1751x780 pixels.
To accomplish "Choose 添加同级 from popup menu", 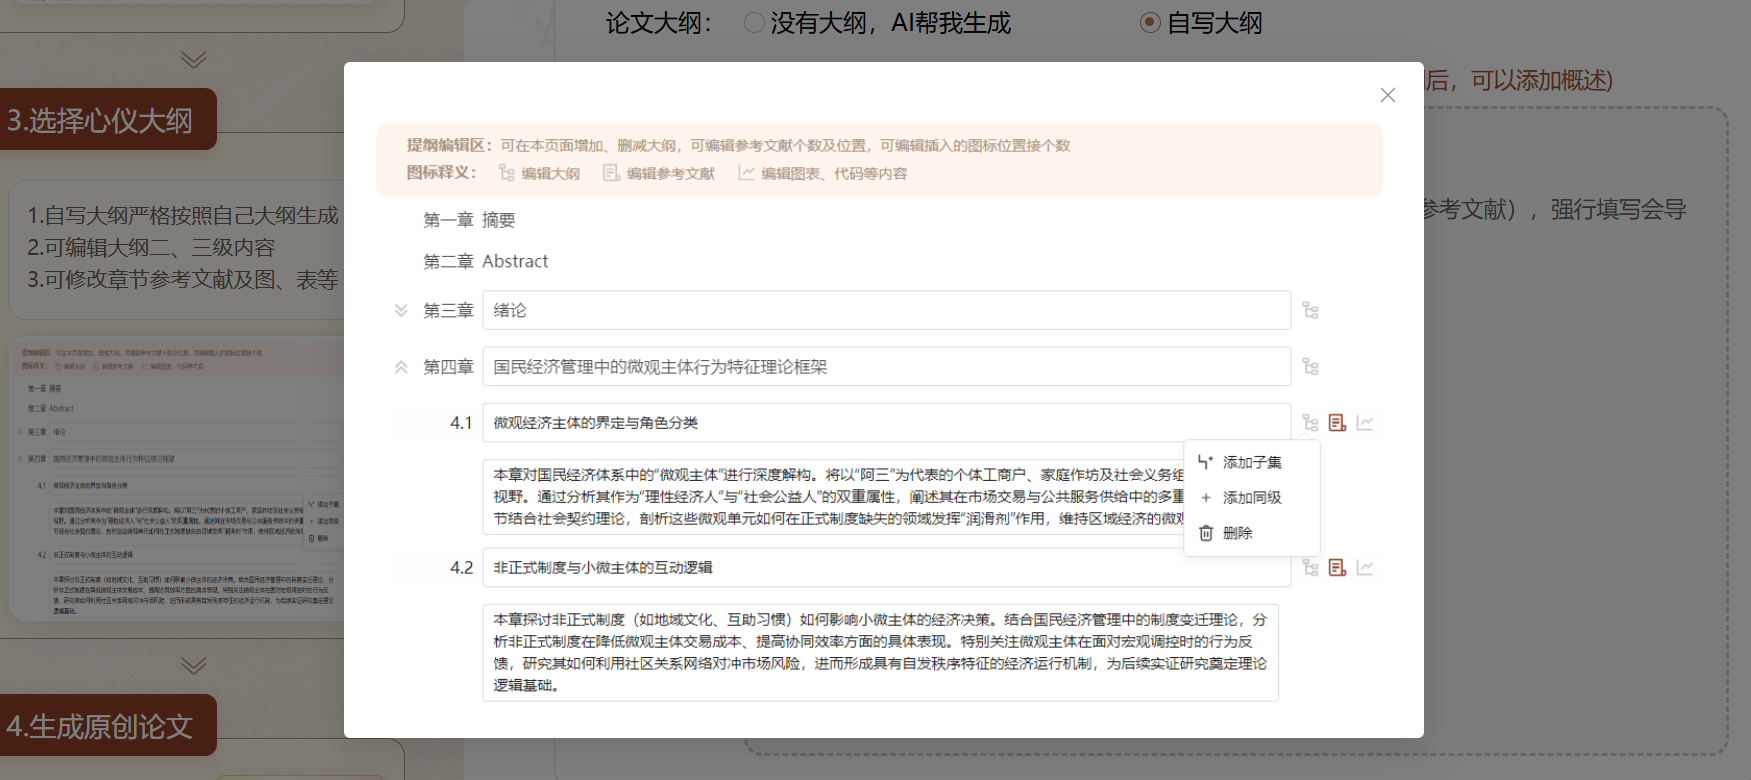I will [x=1251, y=497].
